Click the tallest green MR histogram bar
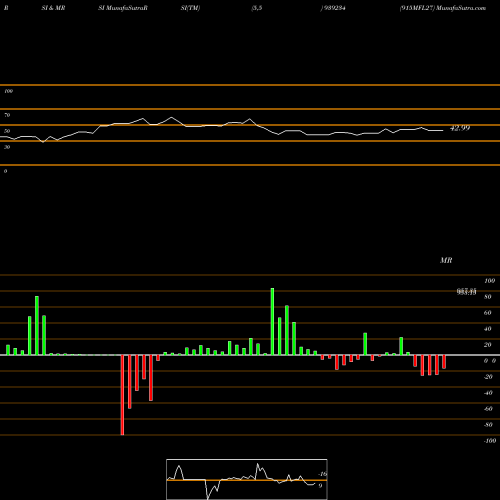 coord(272,321)
